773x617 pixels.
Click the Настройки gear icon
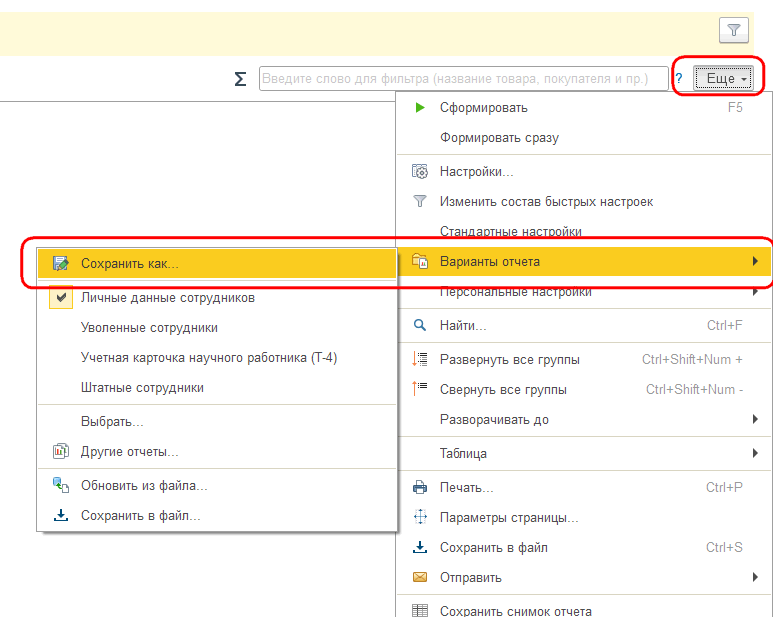click(420, 172)
